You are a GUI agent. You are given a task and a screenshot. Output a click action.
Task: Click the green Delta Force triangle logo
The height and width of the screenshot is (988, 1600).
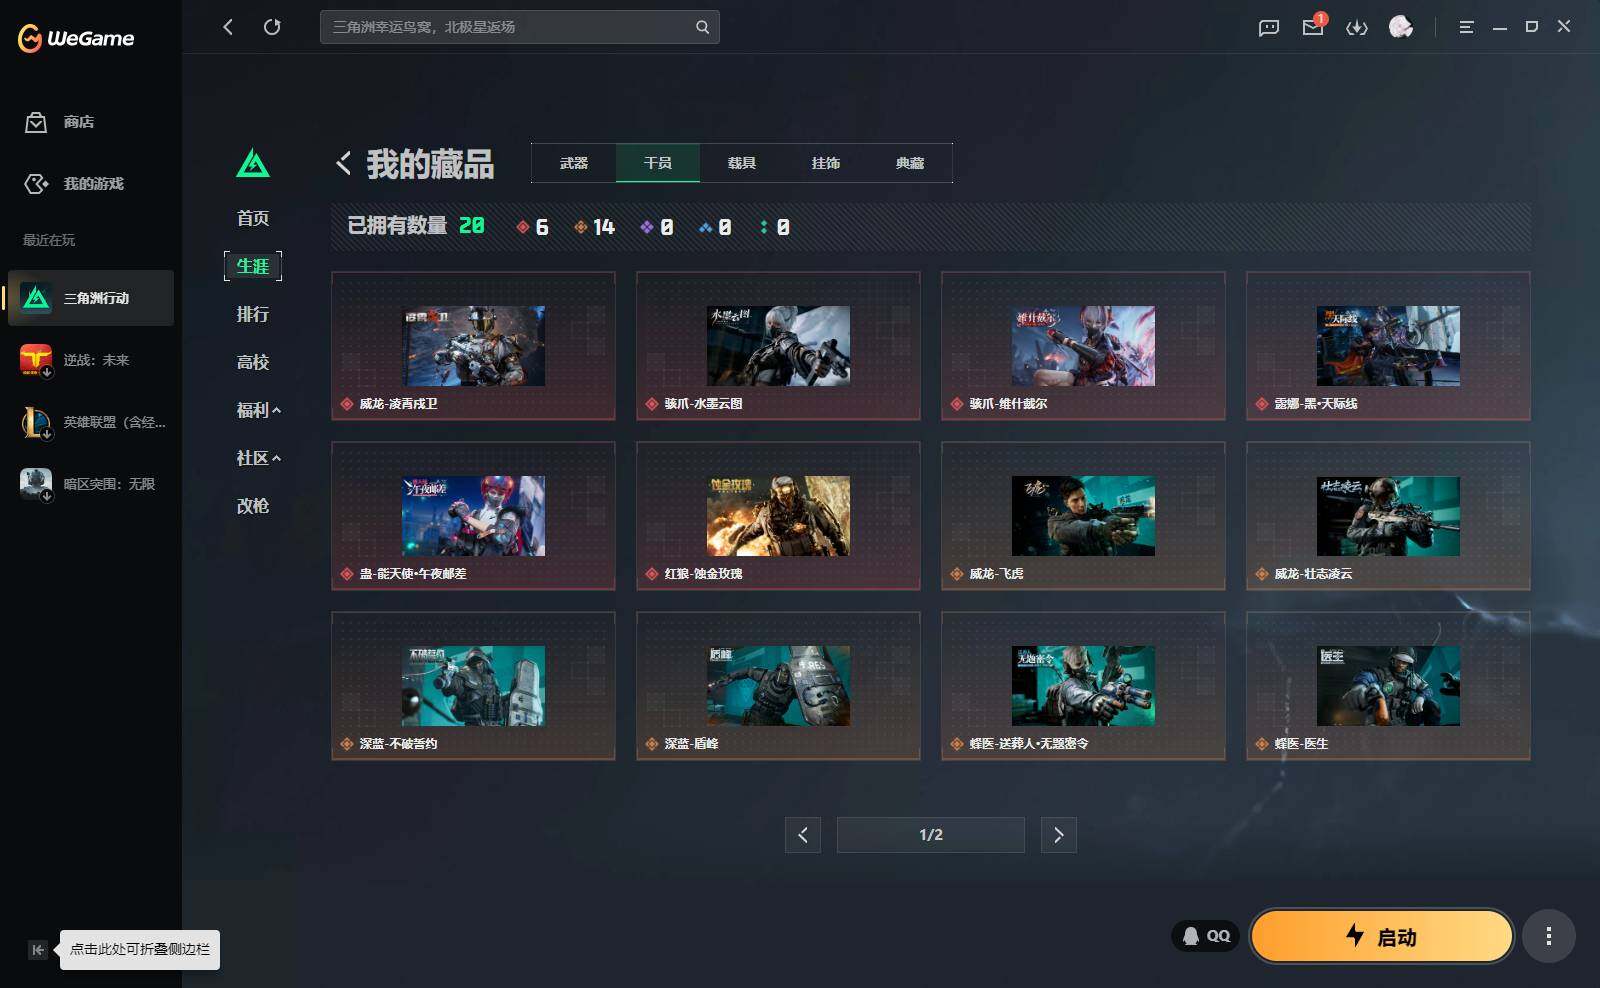click(253, 163)
